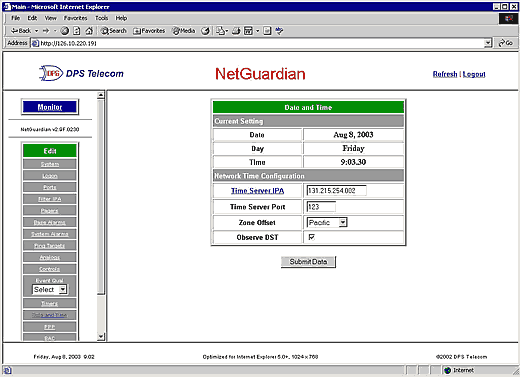Click the URL text in the Address field
Viewport: 520px width, 377px height.
(x=68, y=43)
